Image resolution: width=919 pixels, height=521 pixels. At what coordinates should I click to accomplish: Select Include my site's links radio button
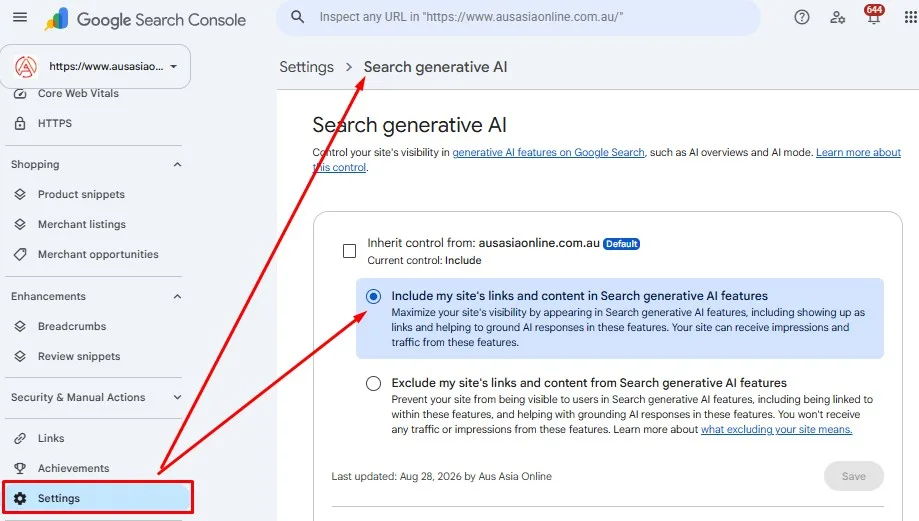point(373,297)
